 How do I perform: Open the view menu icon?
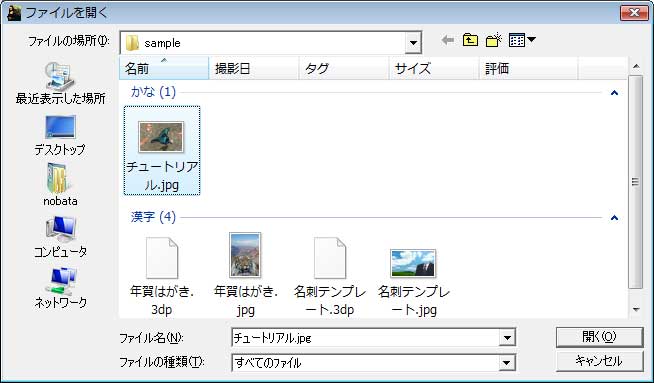point(522,40)
